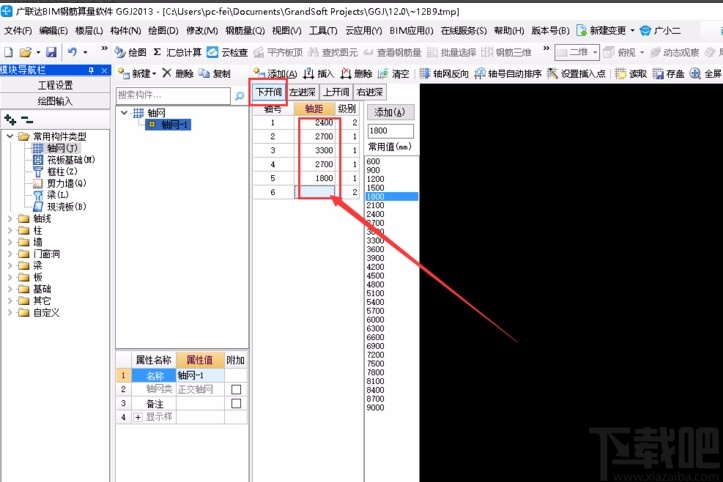Click 轴号自动排序 auto sort button
Screen dimensions: 723x482
508,73
